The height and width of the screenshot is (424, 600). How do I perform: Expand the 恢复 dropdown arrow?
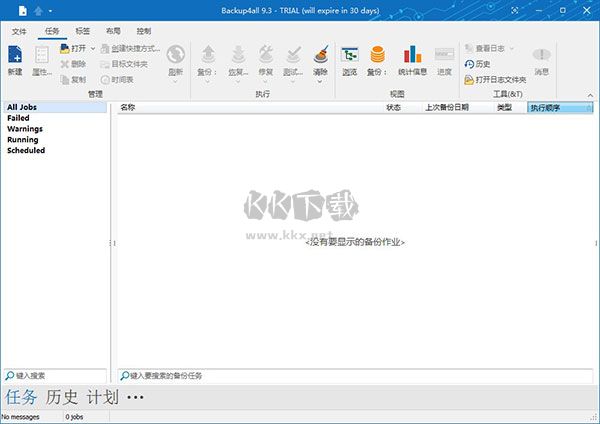coord(238,82)
